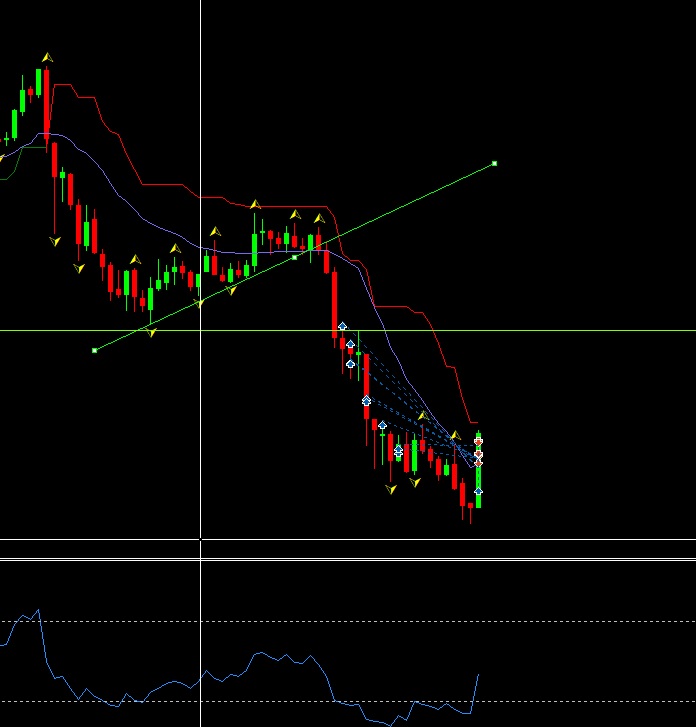Click the blue arrow right of the green horizontal line's first dip candle
This screenshot has height=727, width=696.
click(350, 344)
